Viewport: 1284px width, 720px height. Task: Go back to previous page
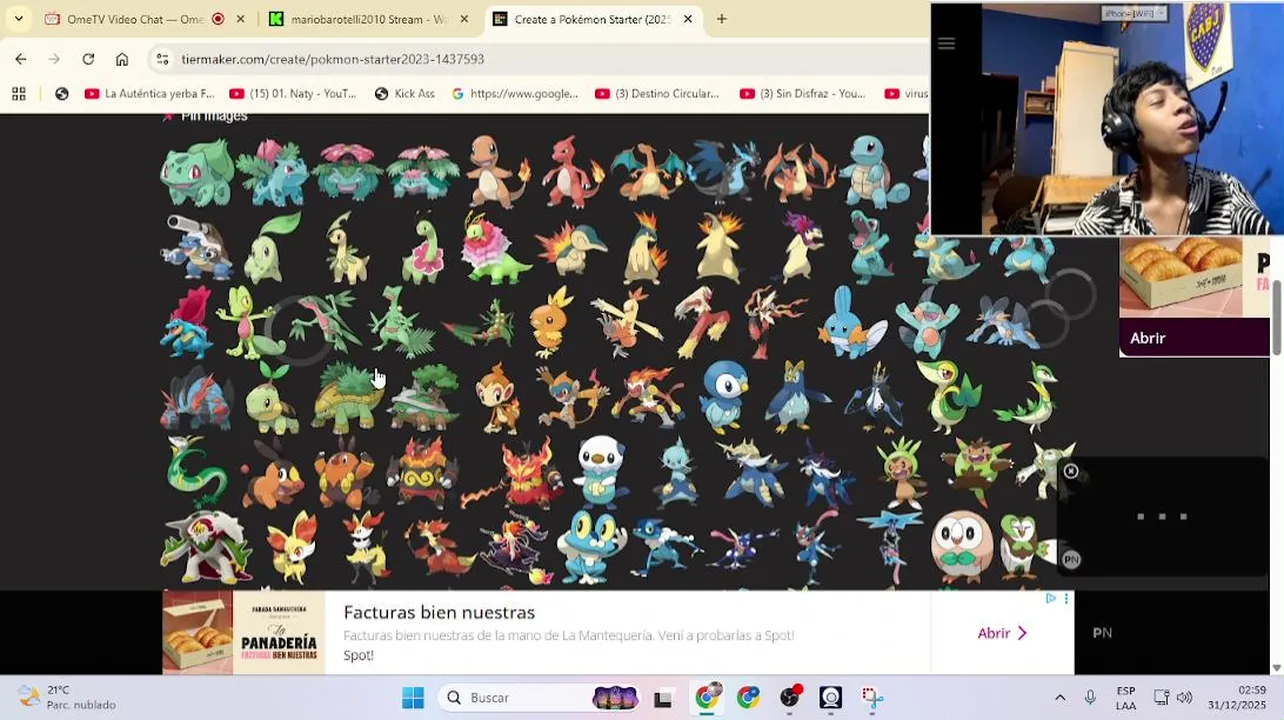(x=21, y=59)
